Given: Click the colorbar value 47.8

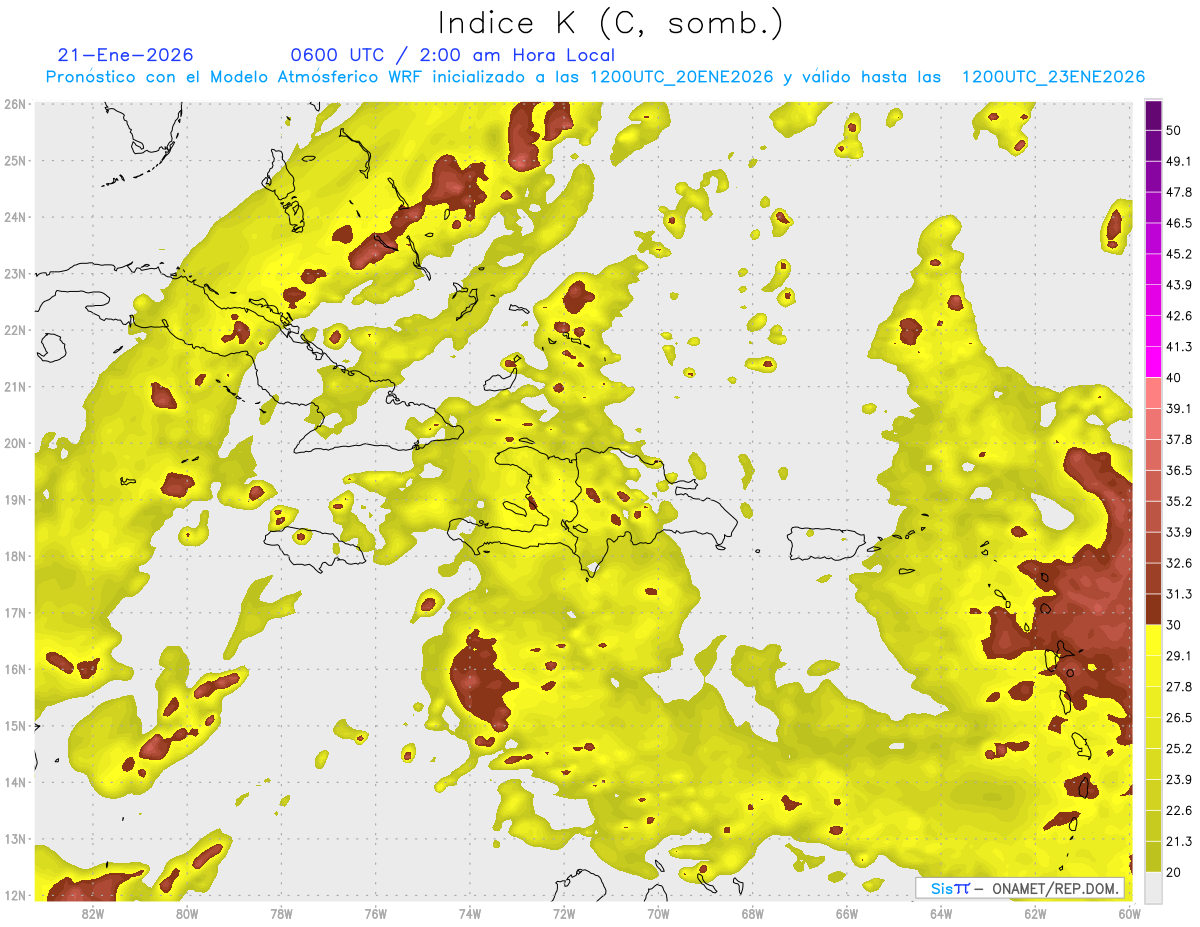Looking at the screenshot, I should 1179,192.
